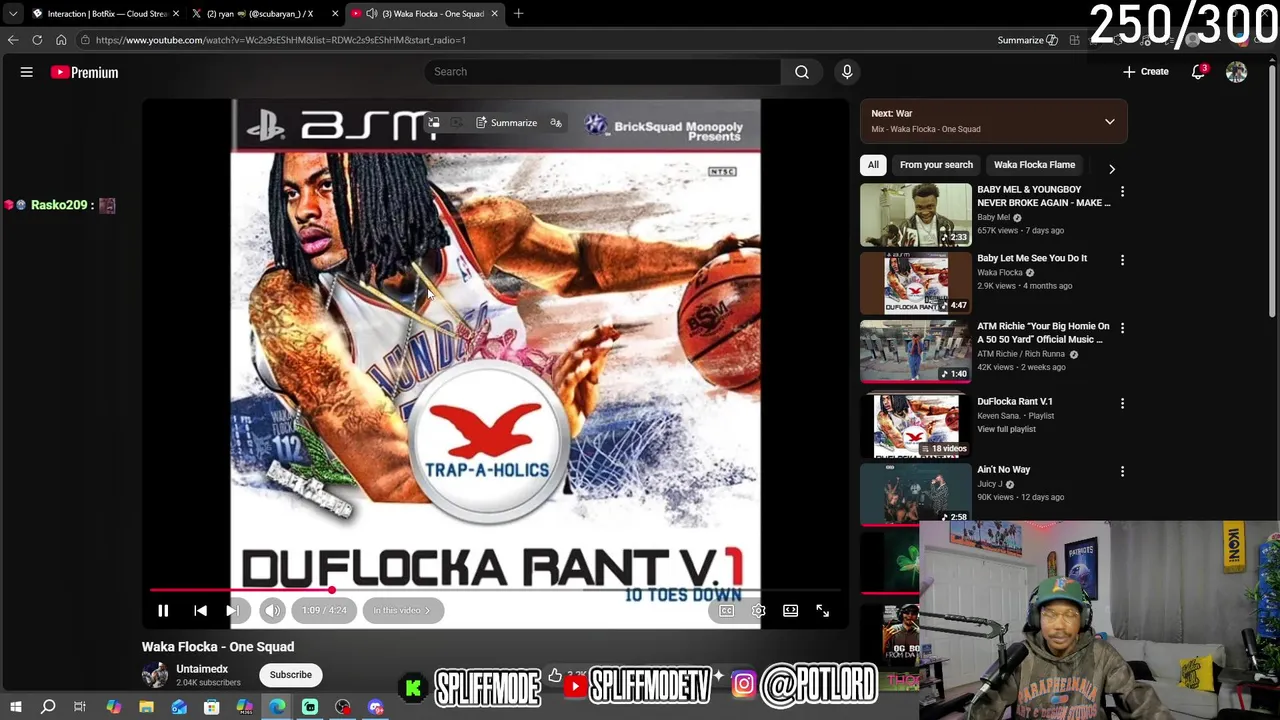Click Summarize on video overlay toolbar

(x=506, y=123)
